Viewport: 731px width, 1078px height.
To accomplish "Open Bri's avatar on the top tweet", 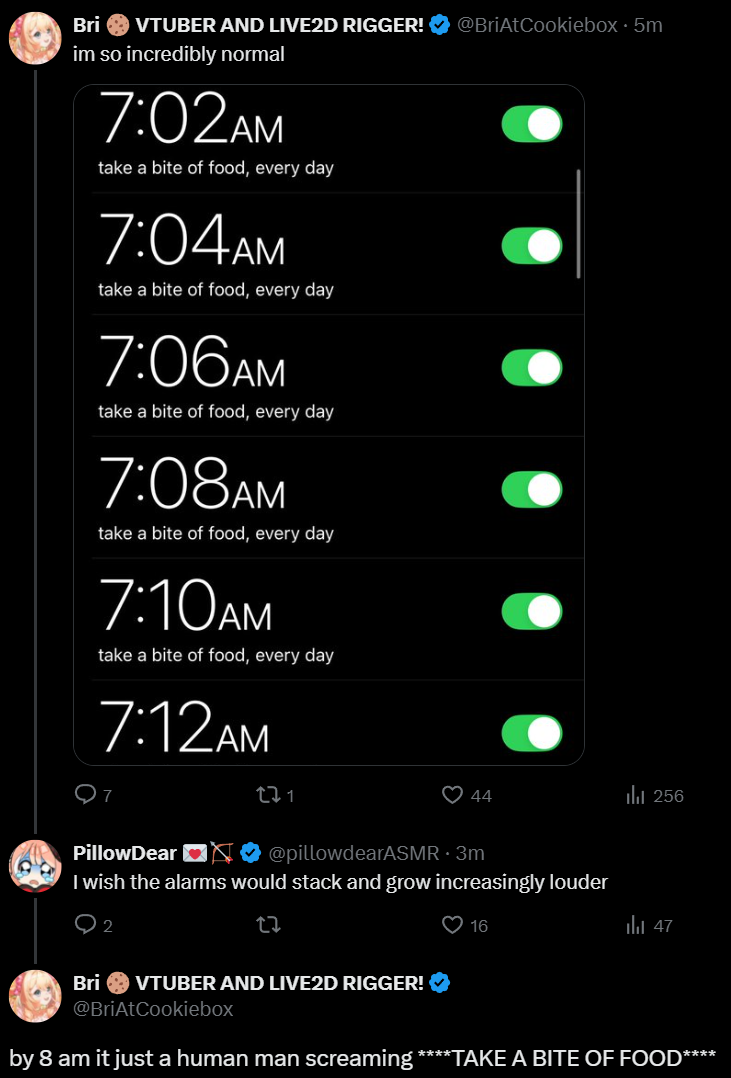I will click(x=35, y=38).
